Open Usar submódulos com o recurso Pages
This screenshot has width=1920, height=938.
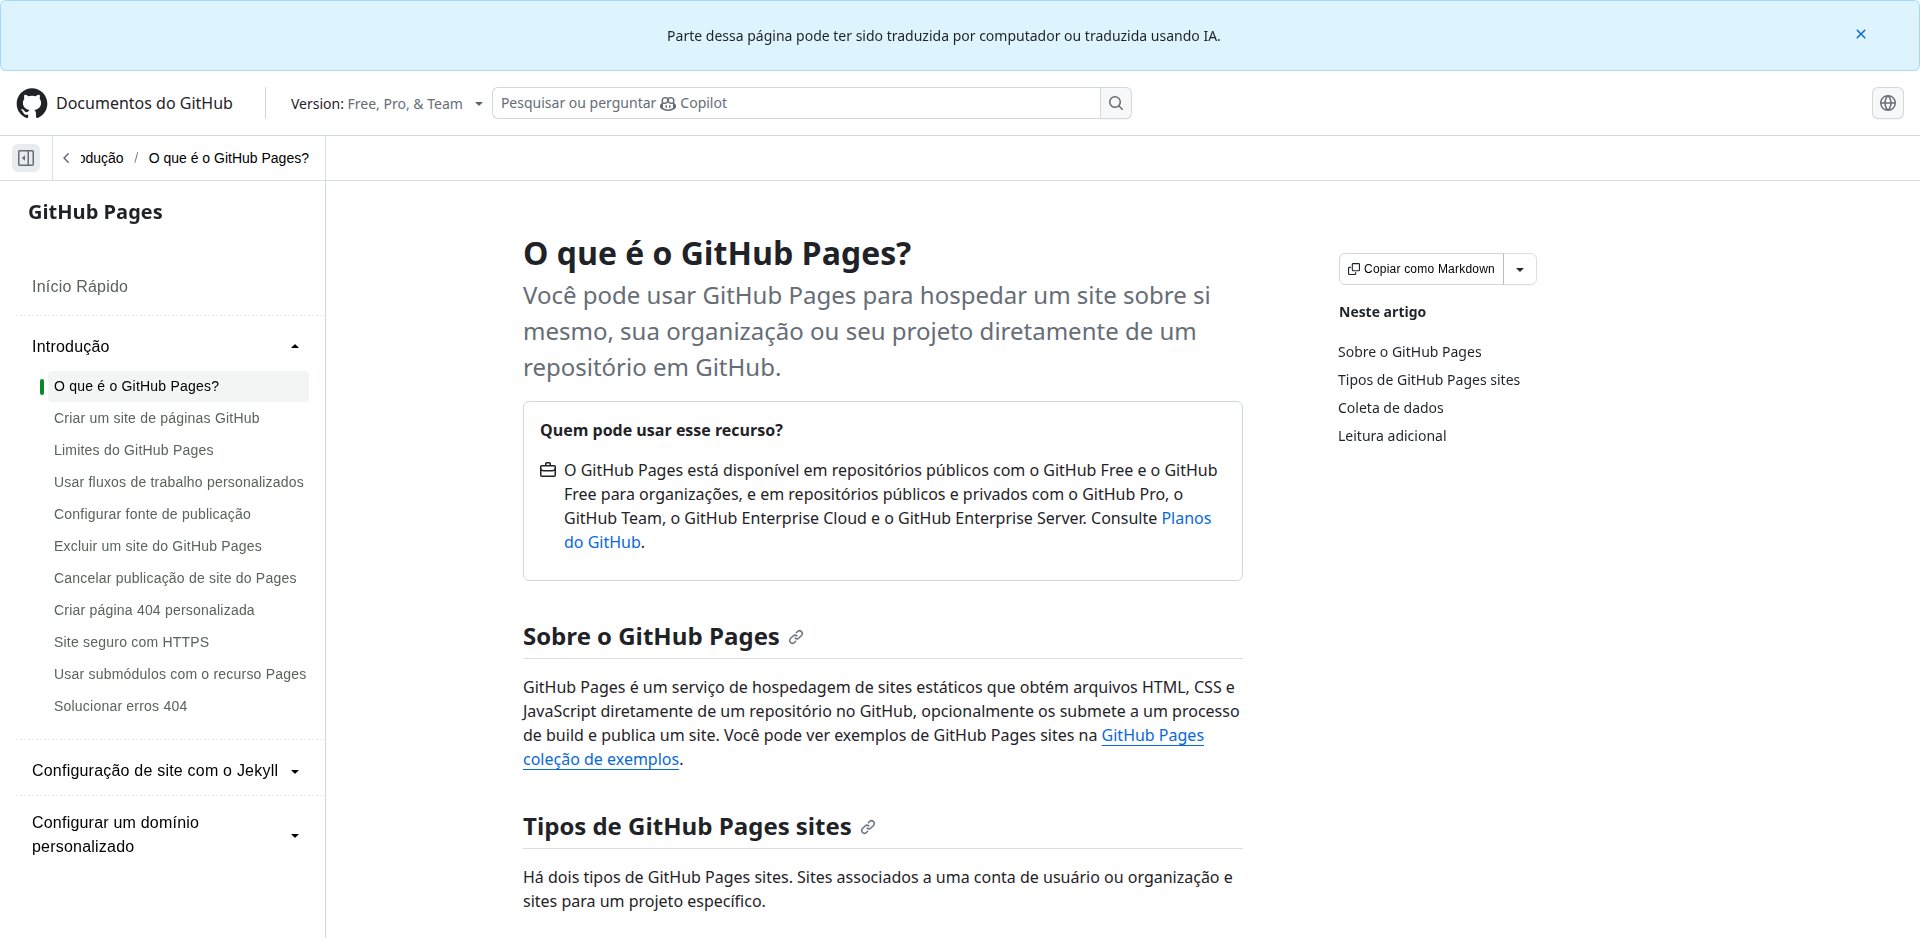[180, 674]
